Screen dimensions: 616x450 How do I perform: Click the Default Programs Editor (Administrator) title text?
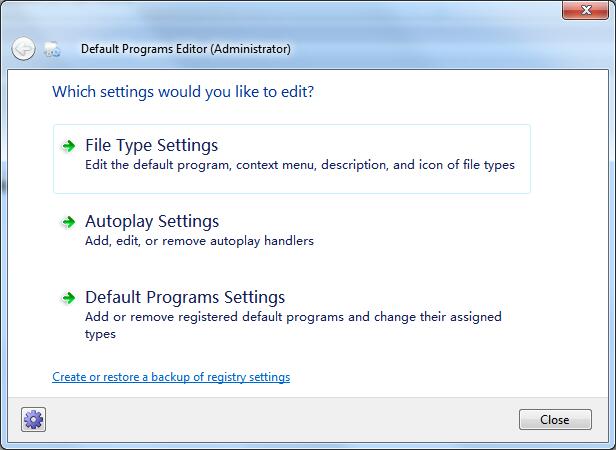(186, 48)
